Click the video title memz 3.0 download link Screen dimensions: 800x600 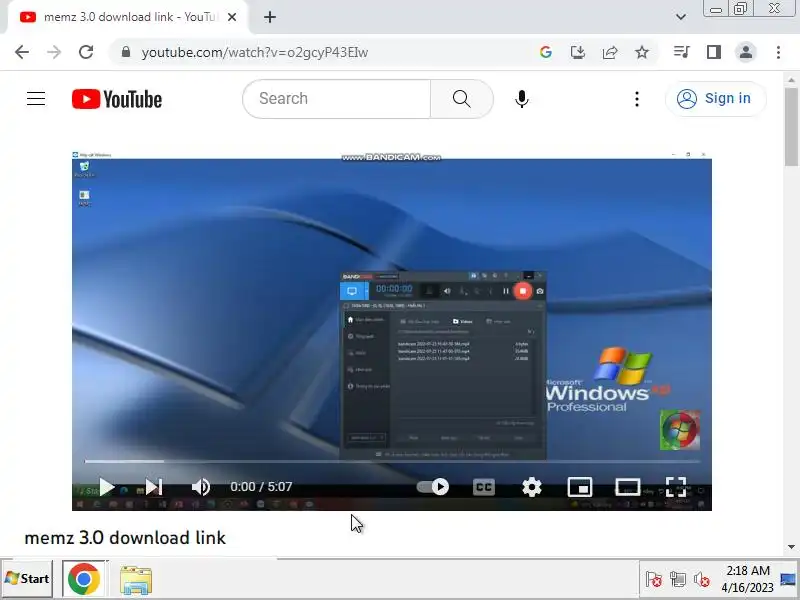click(x=125, y=538)
